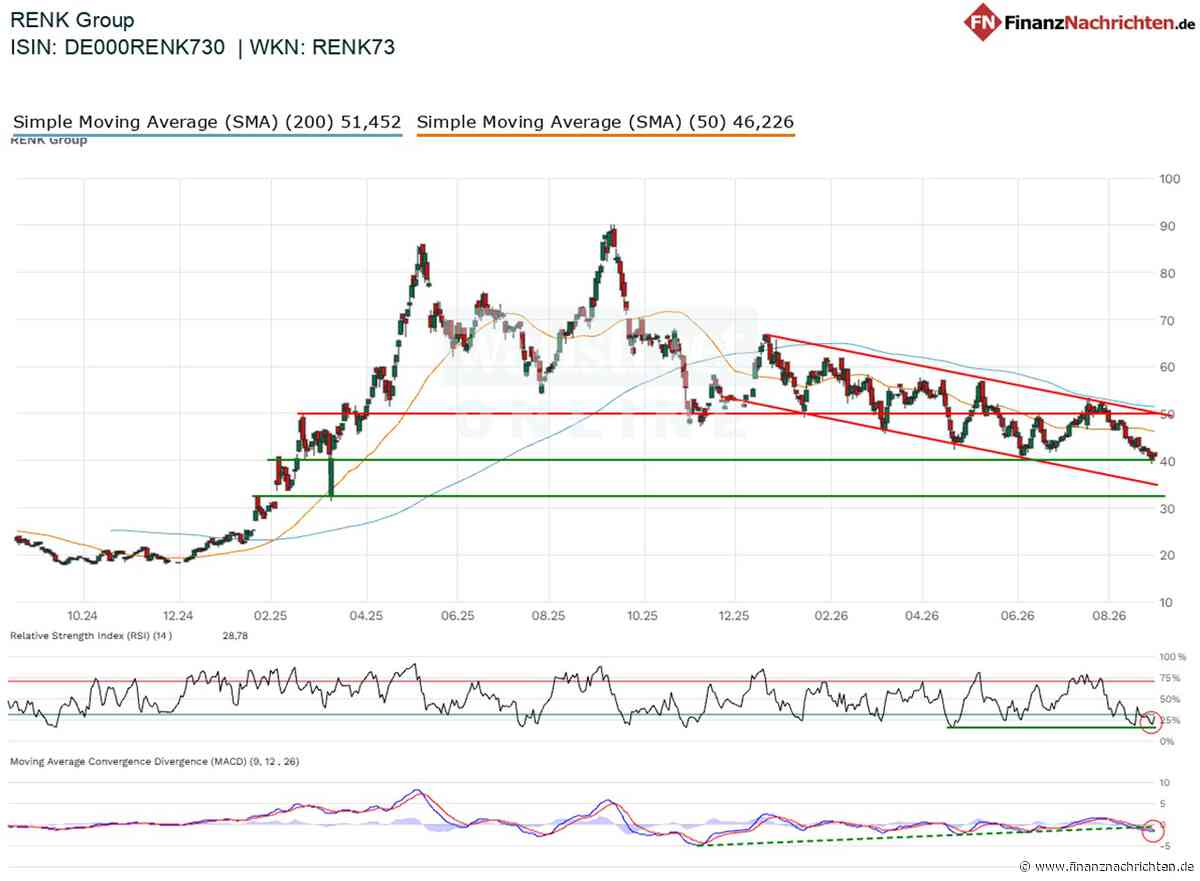The height and width of the screenshot is (881, 1200).
Task: Click the 08.25 date axis label
Action: [549, 617]
